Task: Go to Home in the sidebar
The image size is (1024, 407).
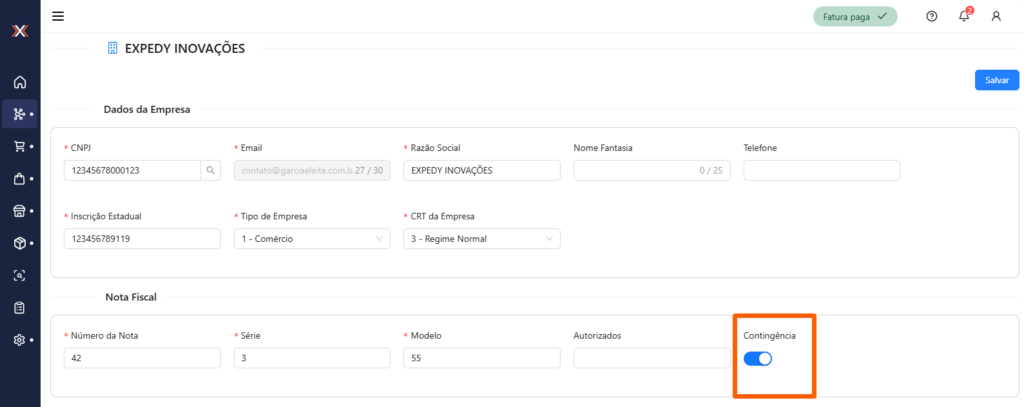Action: (x=19, y=82)
